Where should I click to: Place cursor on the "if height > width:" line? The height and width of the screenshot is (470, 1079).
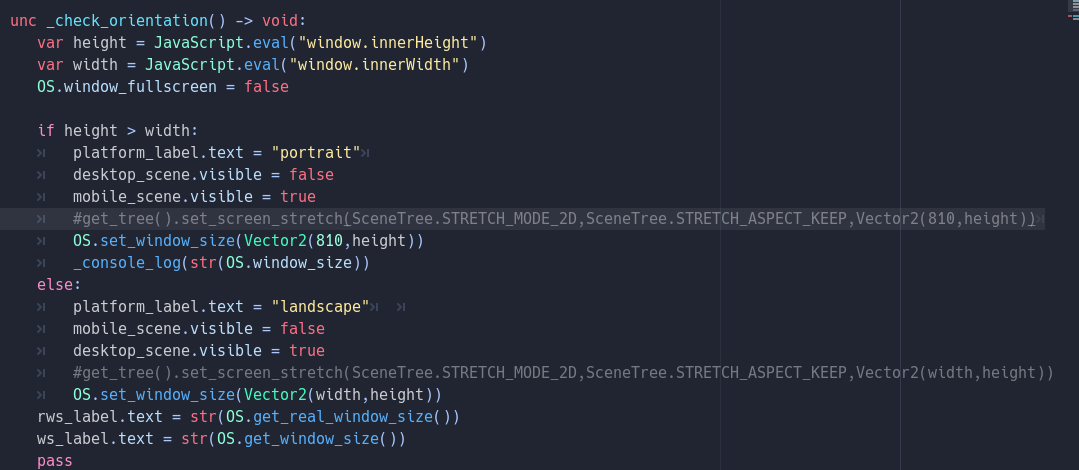point(118,131)
